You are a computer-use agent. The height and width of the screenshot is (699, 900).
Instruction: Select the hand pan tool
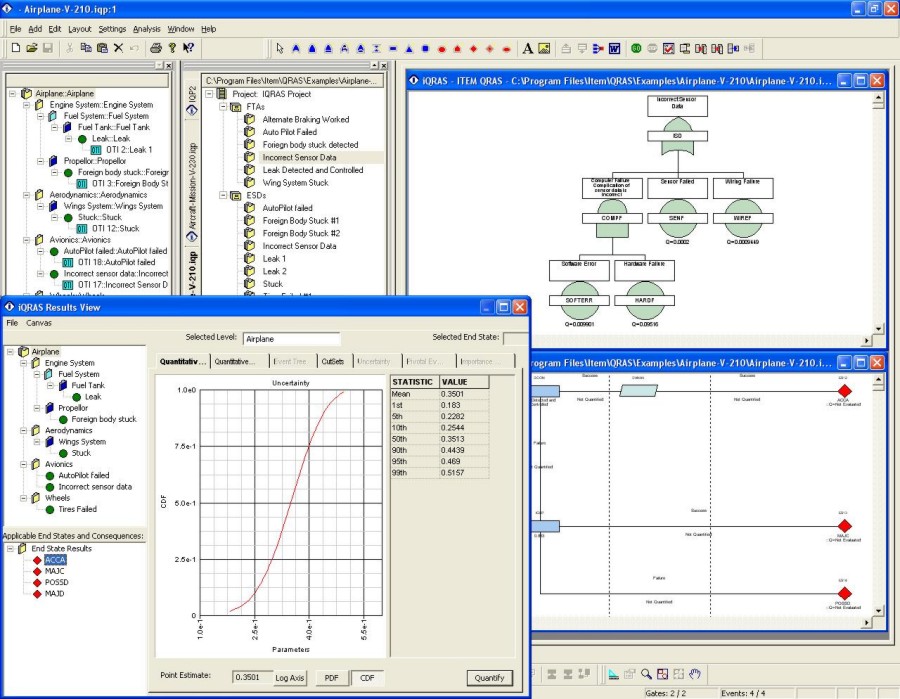click(695, 674)
